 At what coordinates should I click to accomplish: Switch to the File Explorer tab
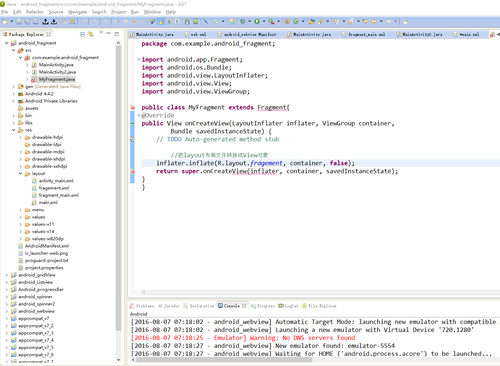click(x=319, y=306)
